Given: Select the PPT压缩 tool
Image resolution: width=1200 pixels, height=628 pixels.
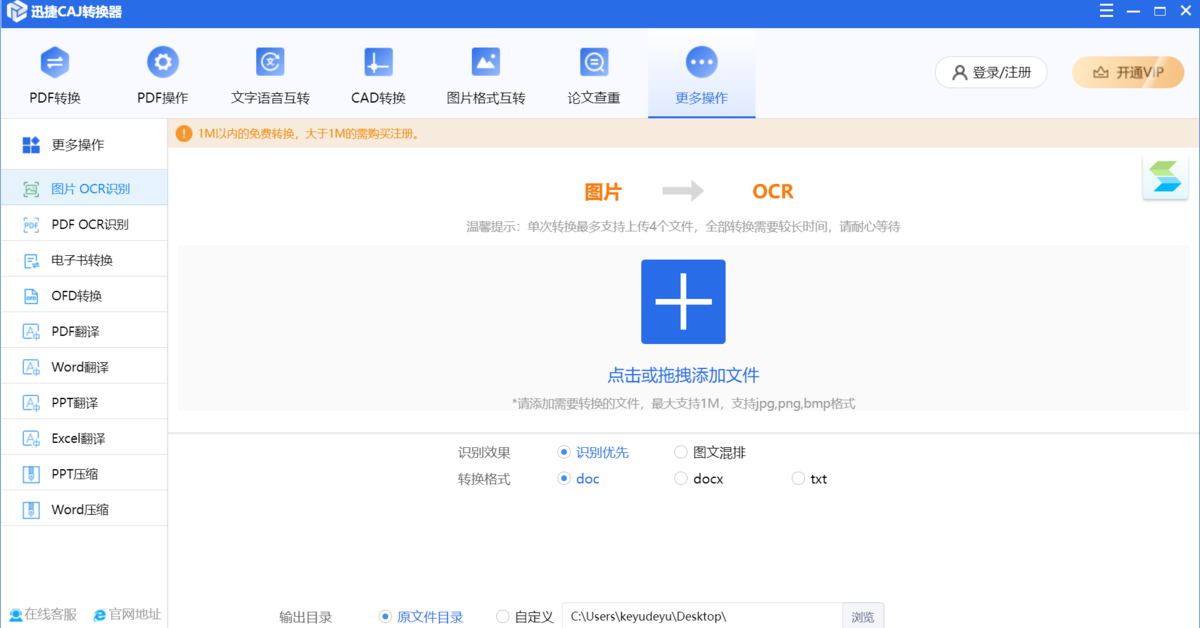Looking at the screenshot, I should [83, 472].
